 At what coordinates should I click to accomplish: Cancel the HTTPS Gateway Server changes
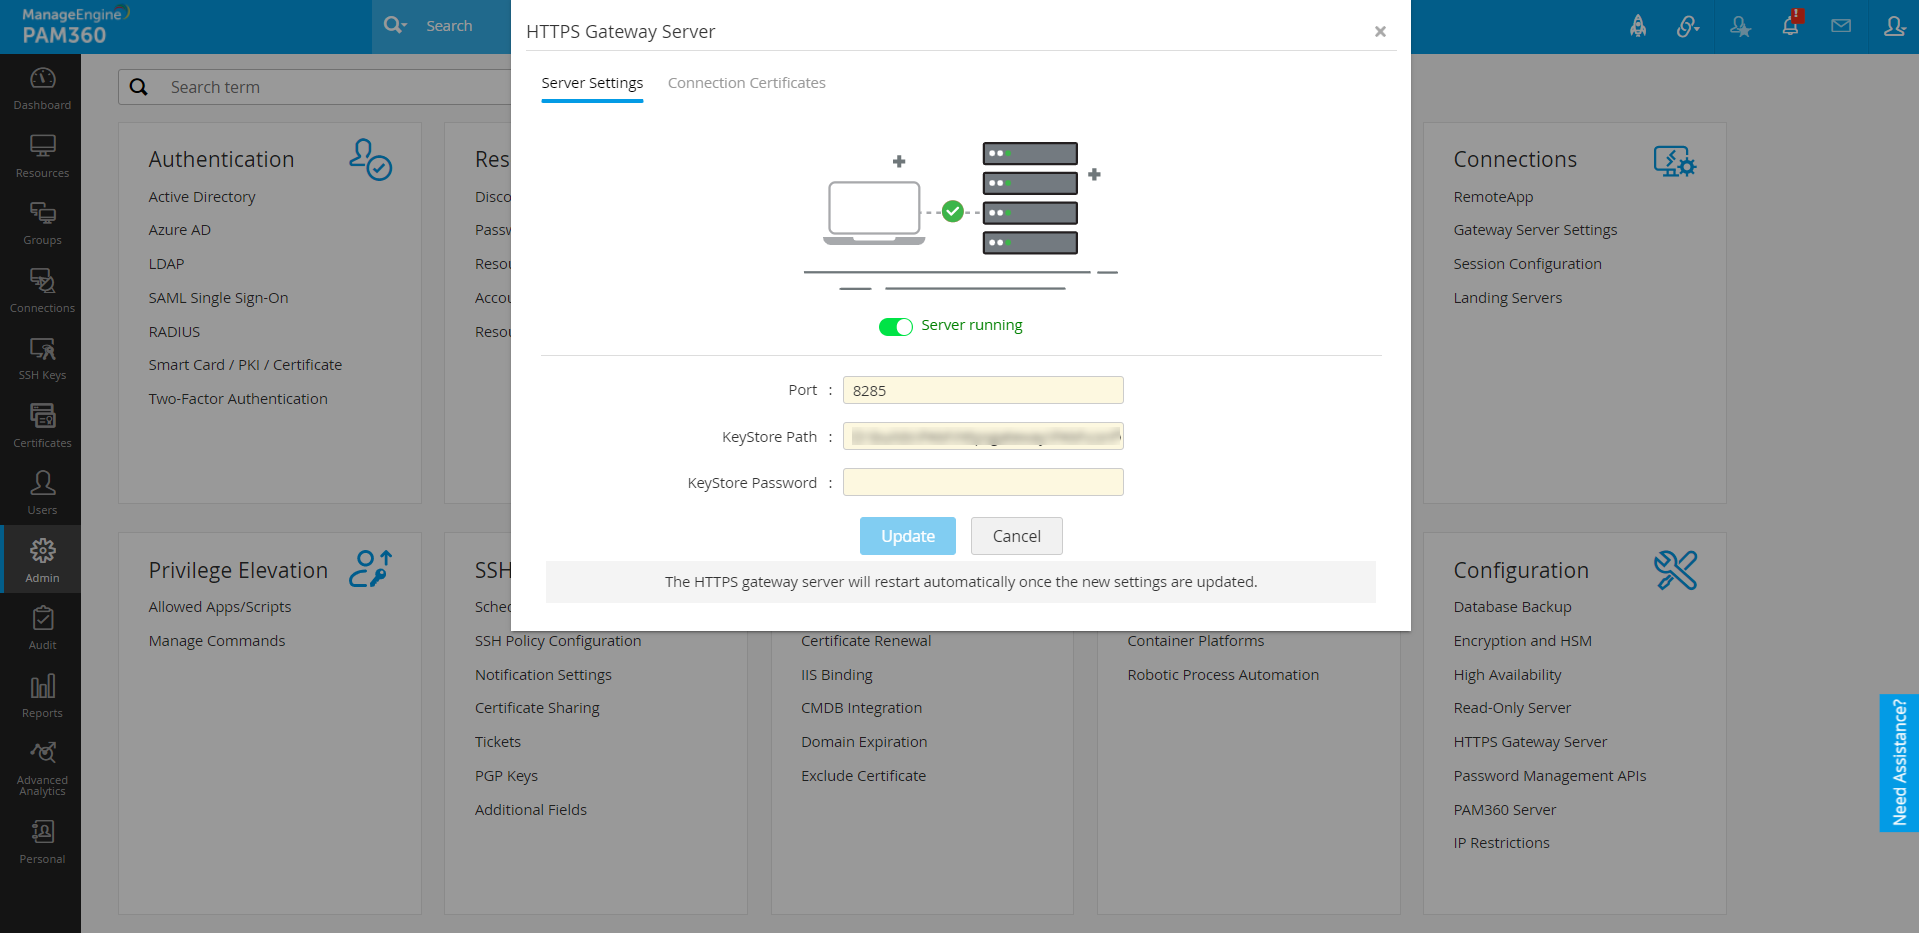pos(1016,536)
